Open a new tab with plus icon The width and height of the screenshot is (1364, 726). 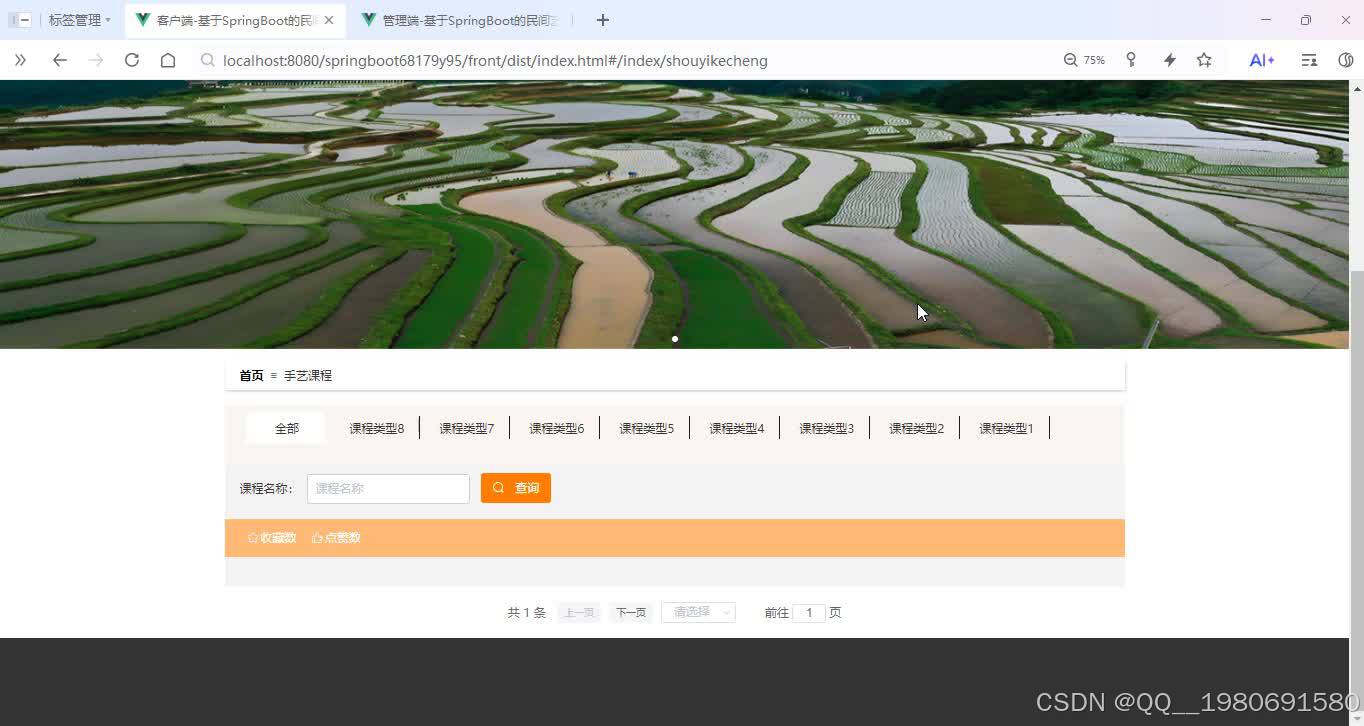click(x=602, y=20)
